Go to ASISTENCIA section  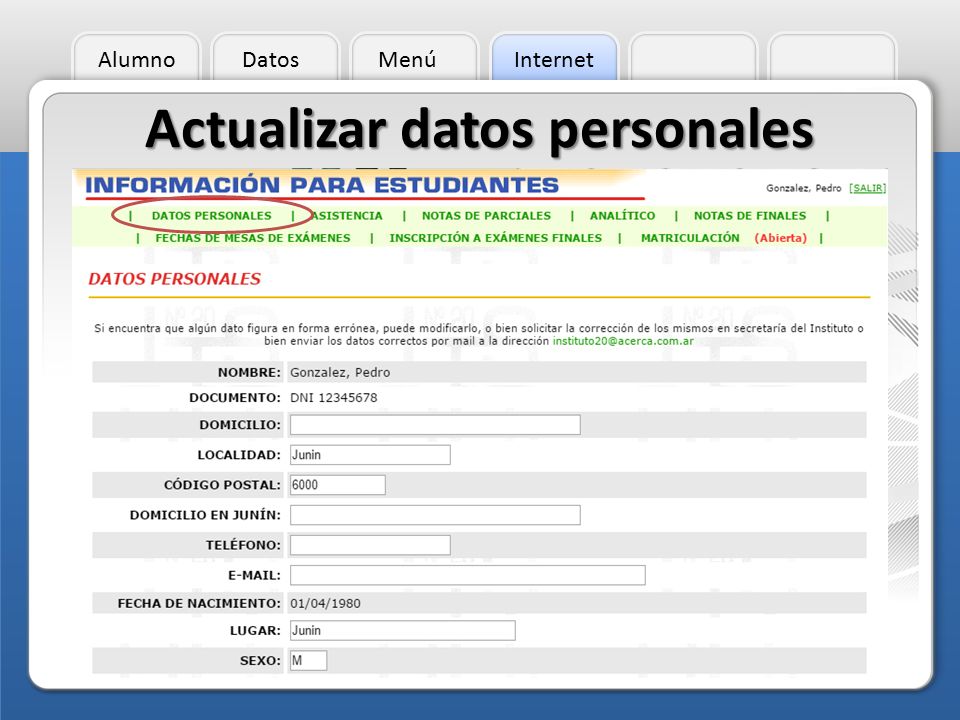(347, 216)
